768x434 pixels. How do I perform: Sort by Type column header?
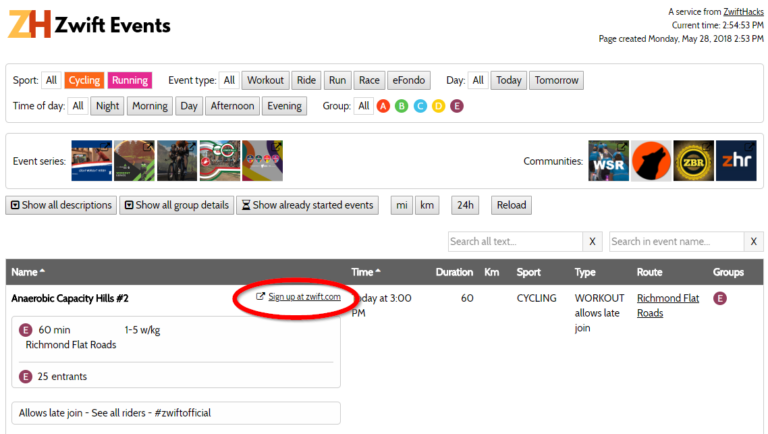585,272
